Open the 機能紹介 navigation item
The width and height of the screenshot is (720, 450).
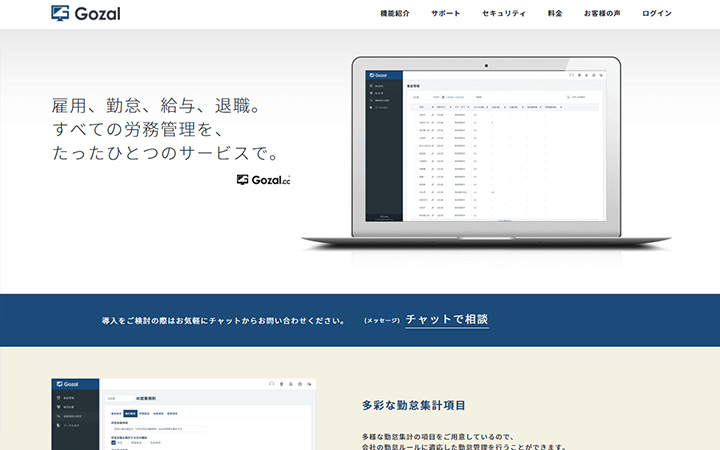click(395, 13)
